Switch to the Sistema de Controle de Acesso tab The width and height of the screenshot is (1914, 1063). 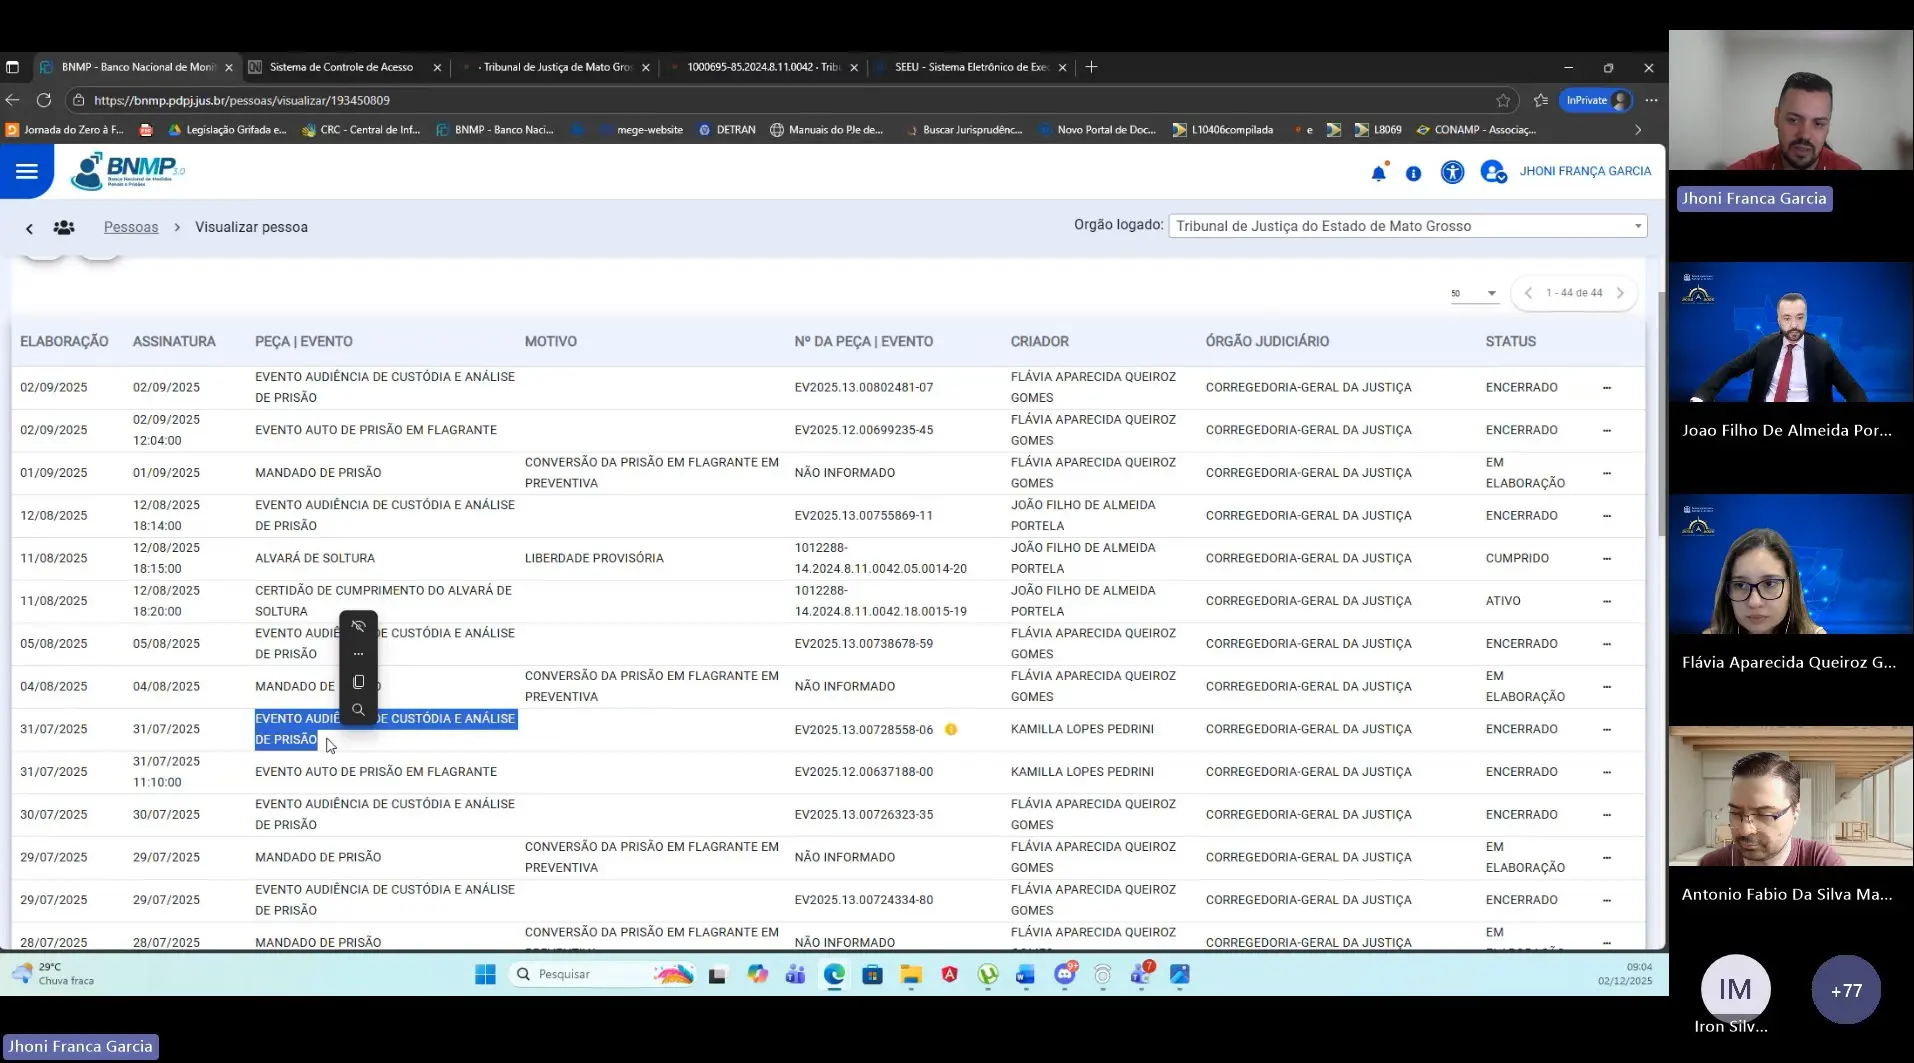341,67
